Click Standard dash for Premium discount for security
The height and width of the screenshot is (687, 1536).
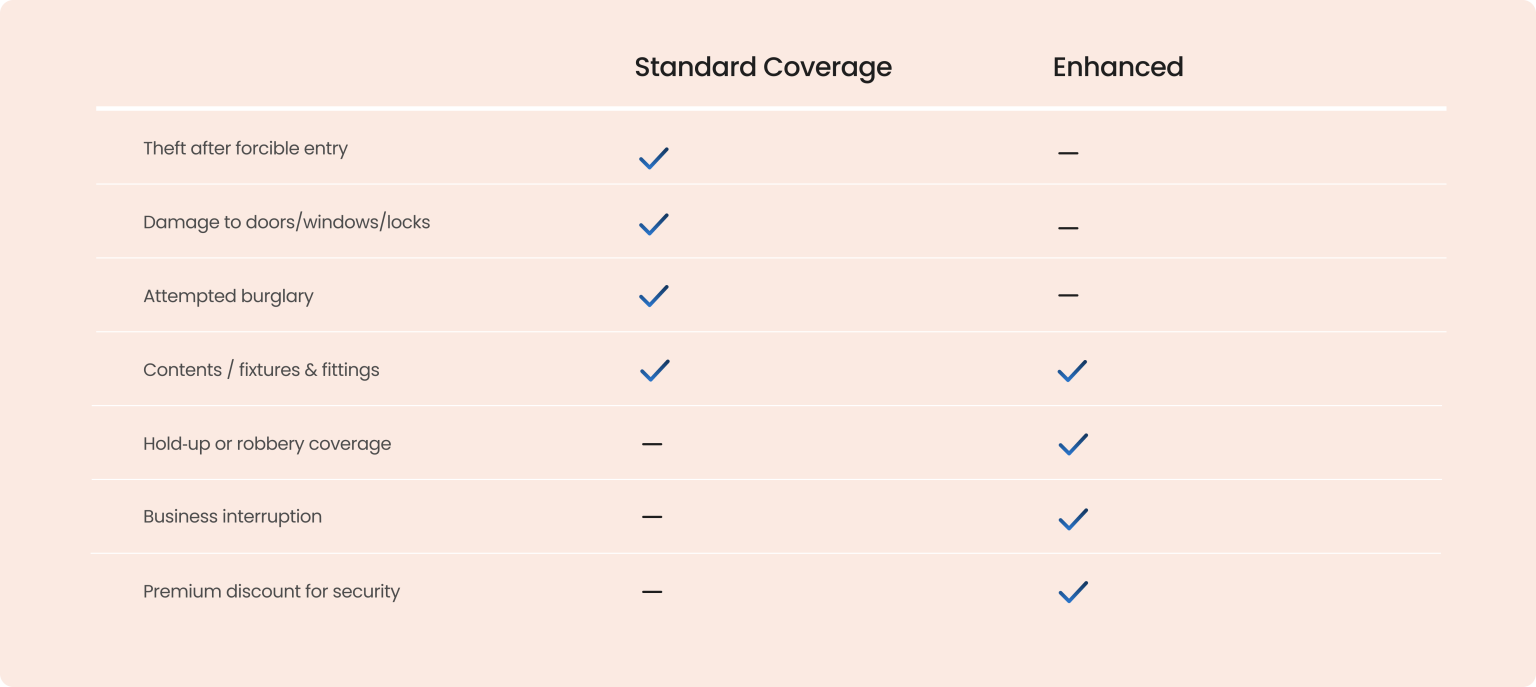pos(652,592)
